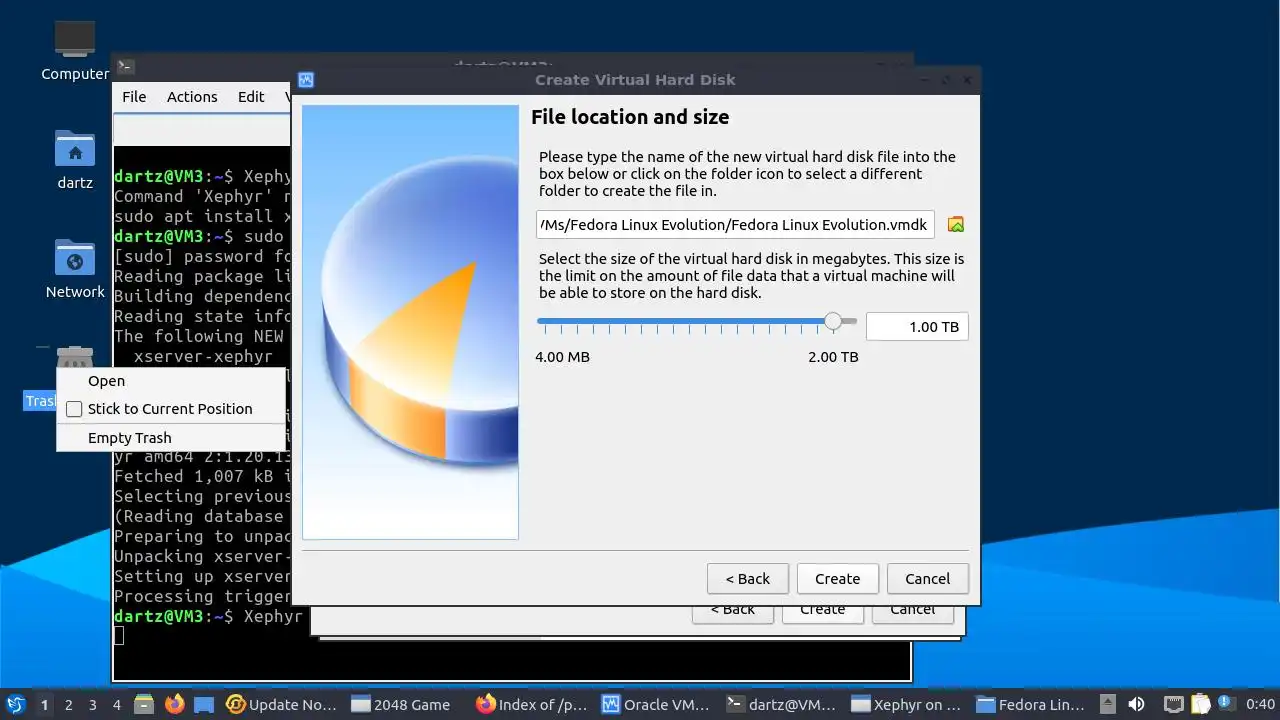The image size is (1280, 720).
Task: Click the 0:40 clock in the panel
Action: [1260, 705]
